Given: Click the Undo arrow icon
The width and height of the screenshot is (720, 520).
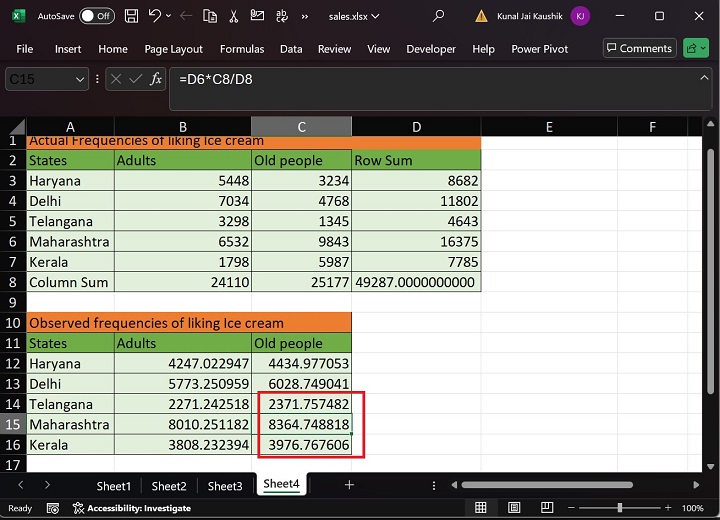Looking at the screenshot, I should [x=155, y=16].
